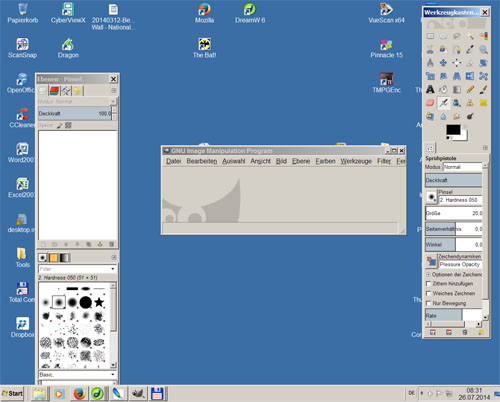Select the Move tool

pyautogui.click(x=443, y=63)
